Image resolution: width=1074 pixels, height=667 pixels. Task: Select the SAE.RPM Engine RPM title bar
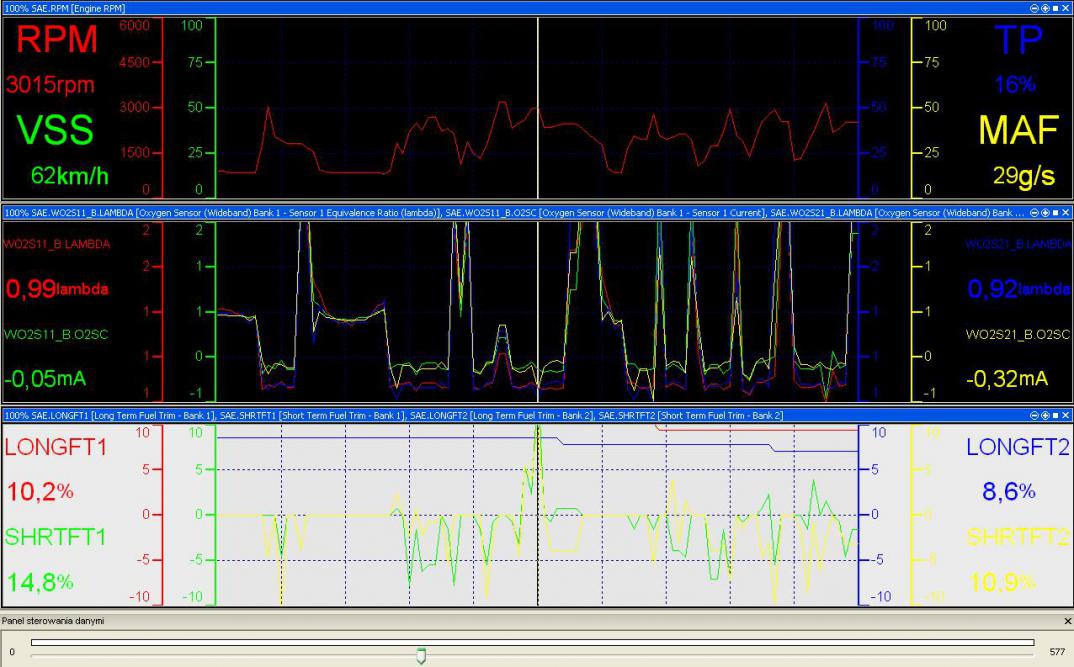pos(537,8)
